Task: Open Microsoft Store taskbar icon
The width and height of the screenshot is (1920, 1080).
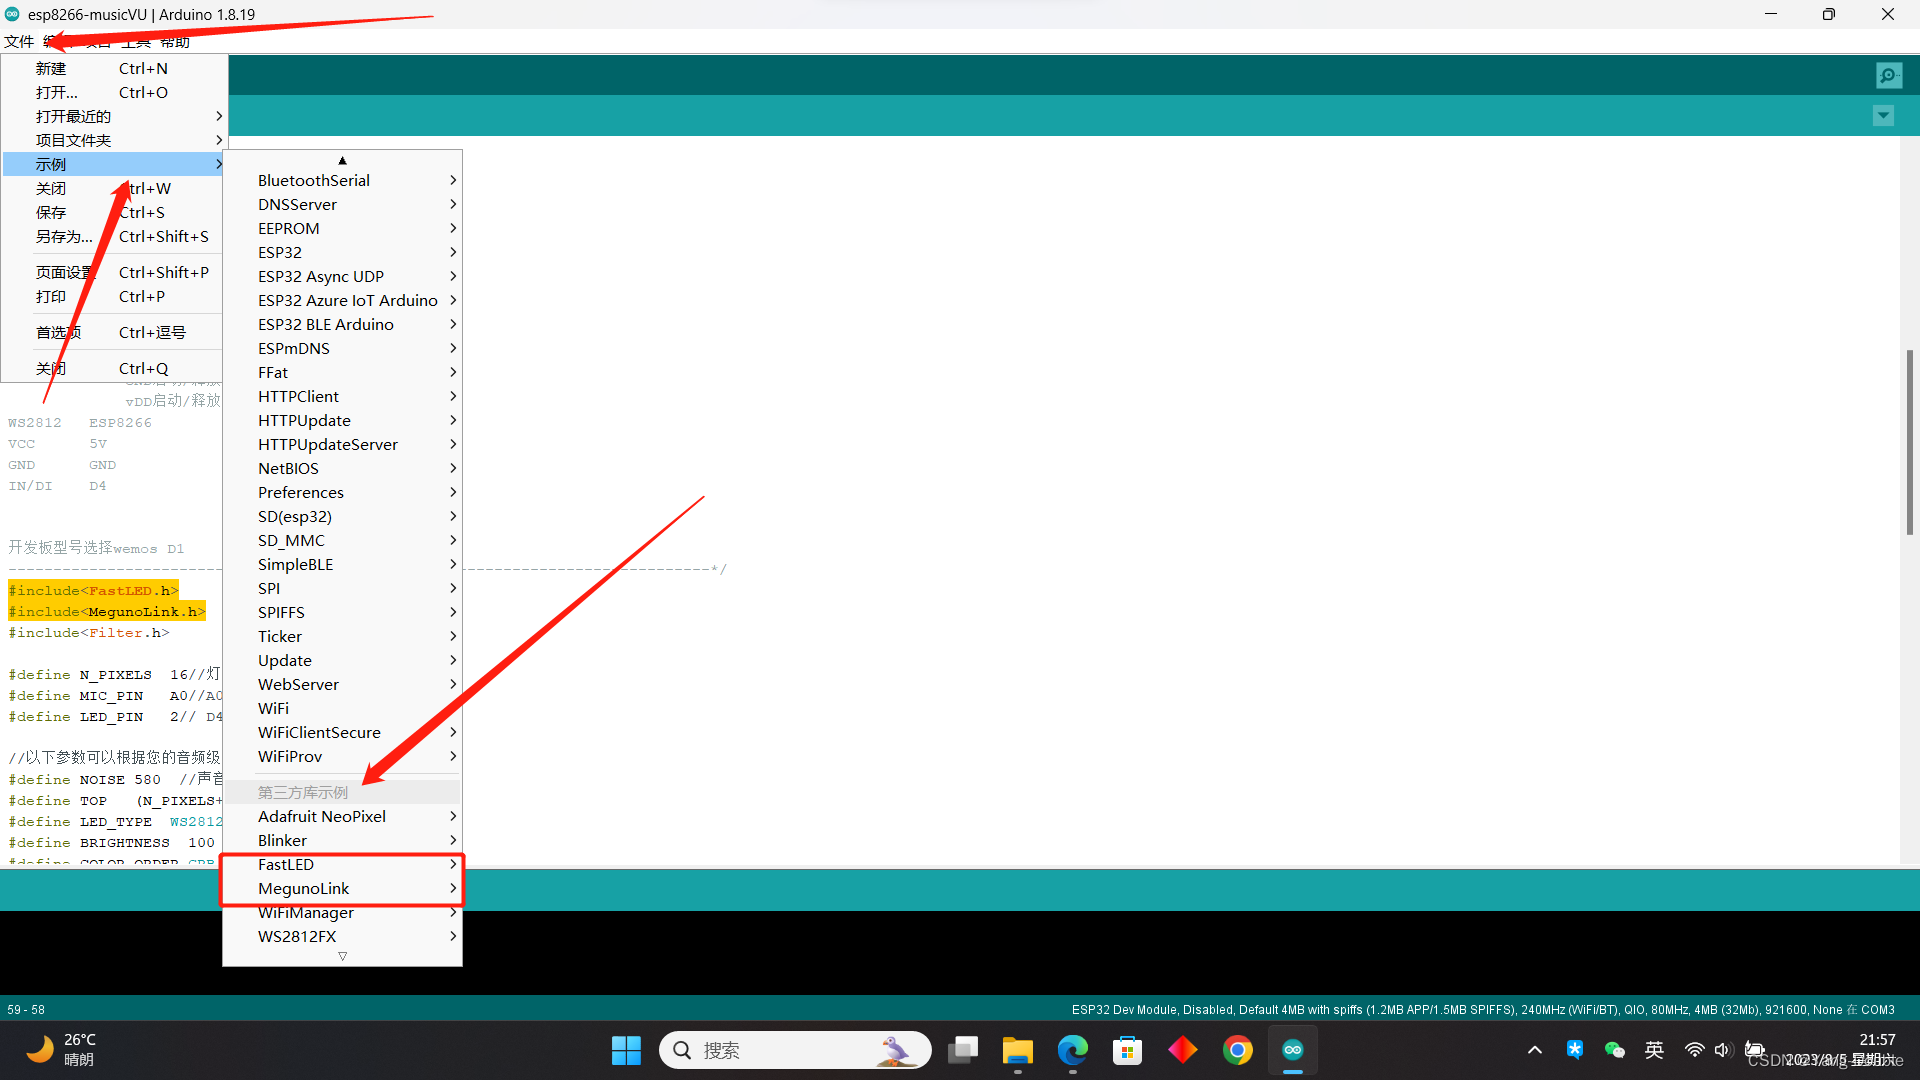Action: tap(1127, 1050)
